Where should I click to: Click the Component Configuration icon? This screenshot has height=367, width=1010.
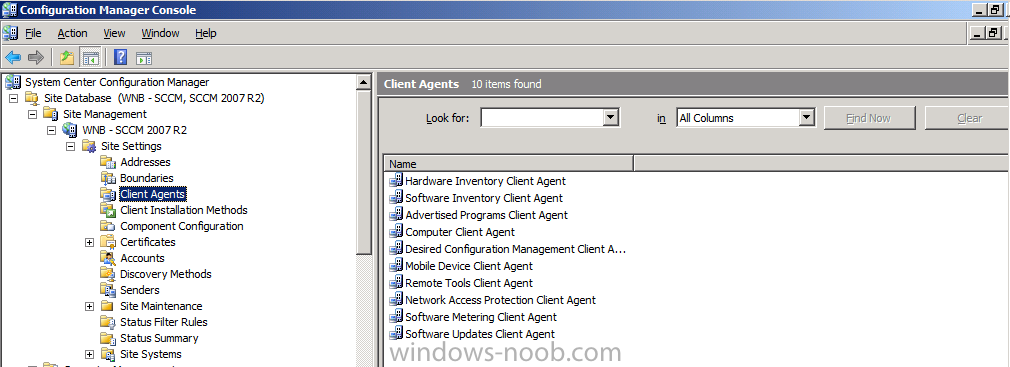click(108, 227)
